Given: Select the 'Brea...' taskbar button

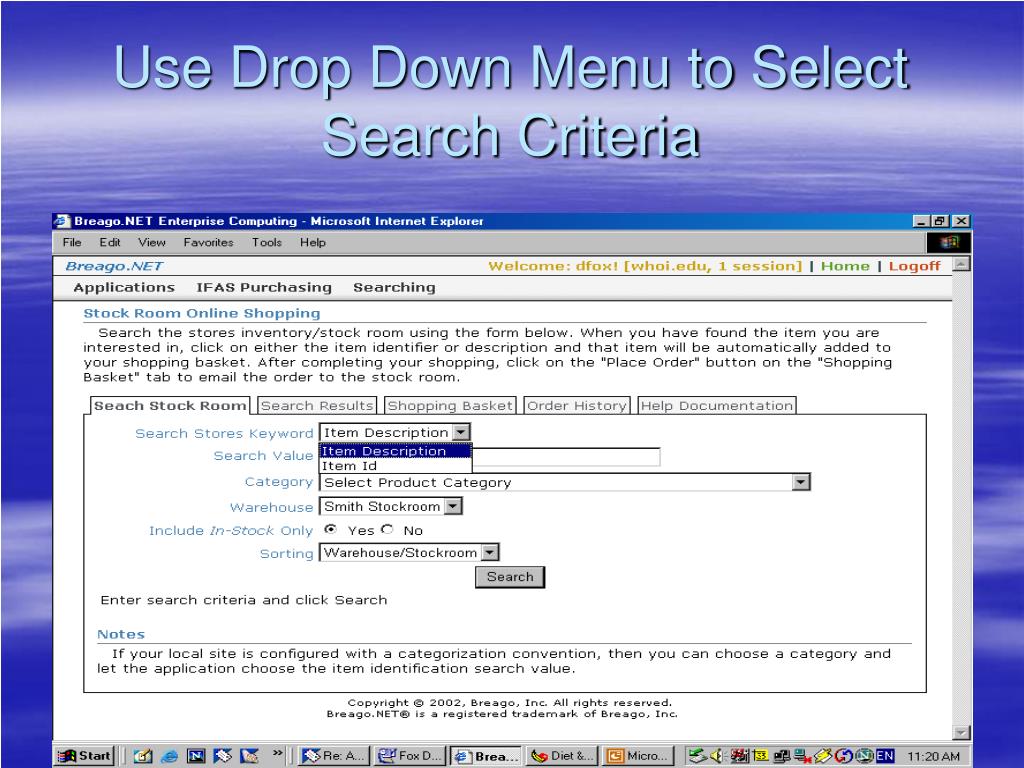Looking at the screenshot, I should [x=486, y=756].
